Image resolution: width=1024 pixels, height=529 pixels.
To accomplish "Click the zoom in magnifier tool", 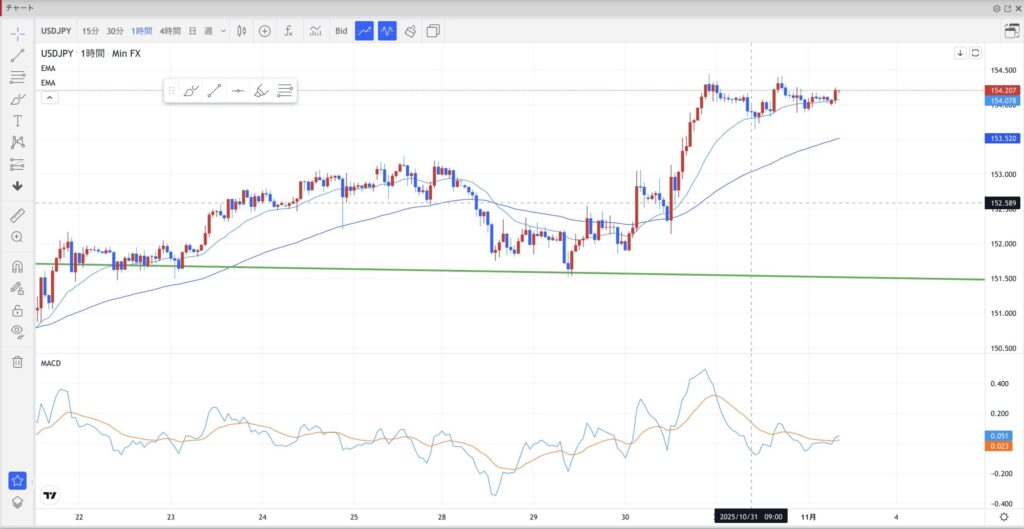I will coord(17,237).
